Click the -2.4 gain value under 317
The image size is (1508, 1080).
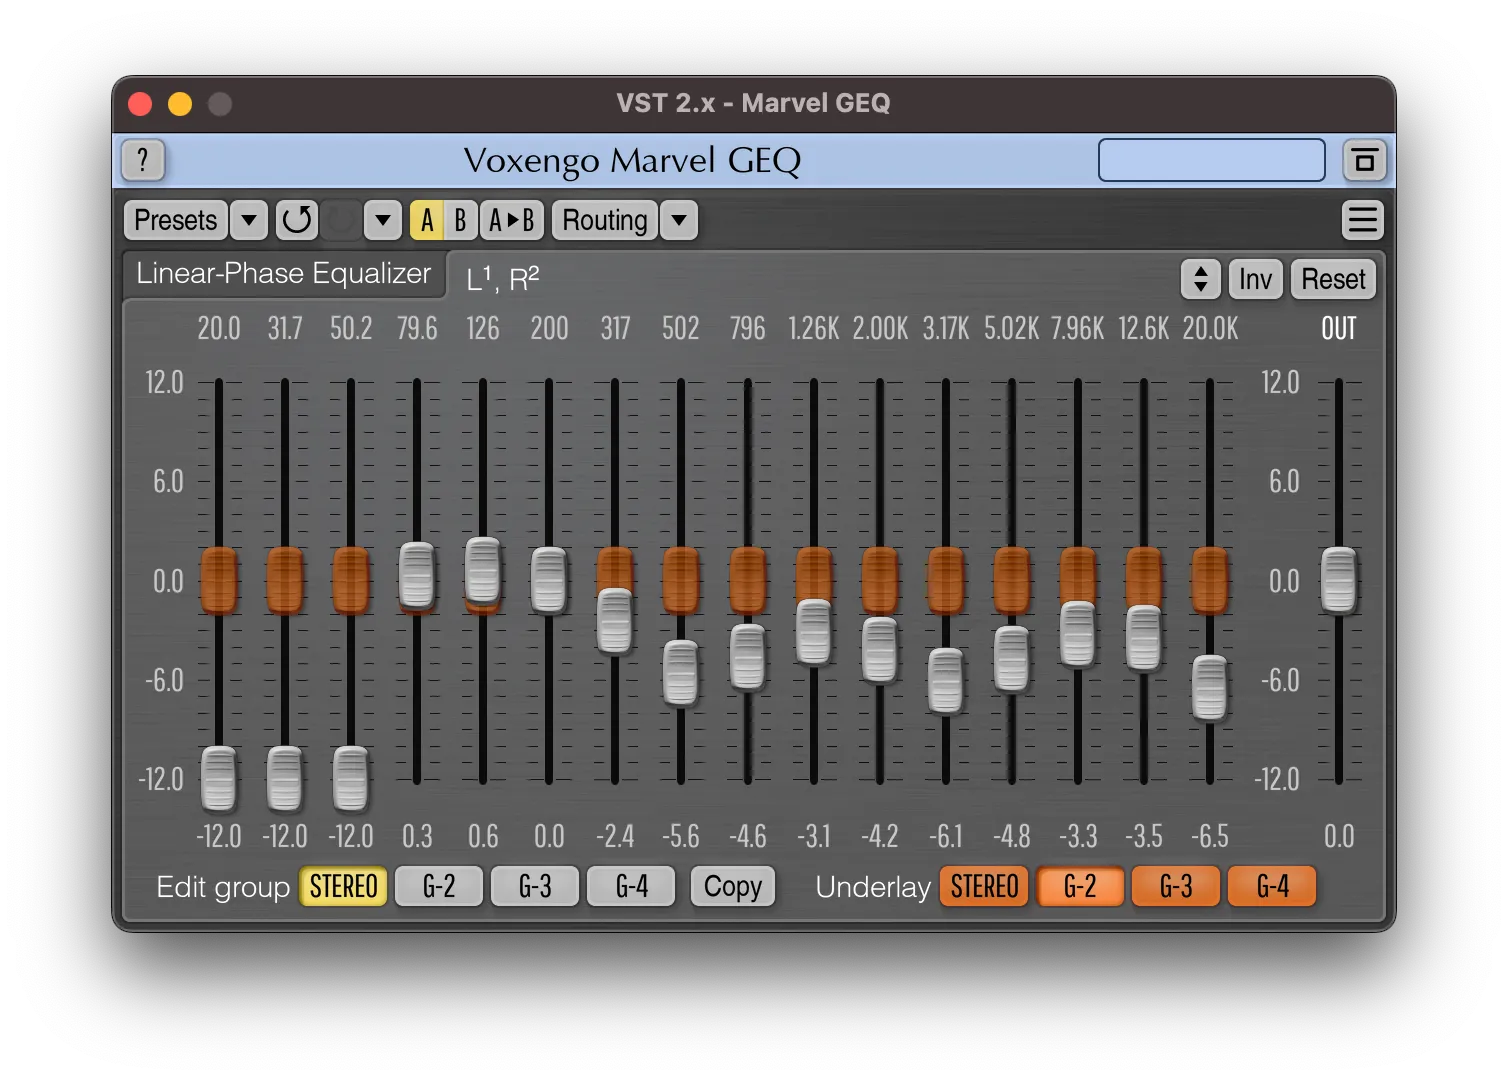615,836
